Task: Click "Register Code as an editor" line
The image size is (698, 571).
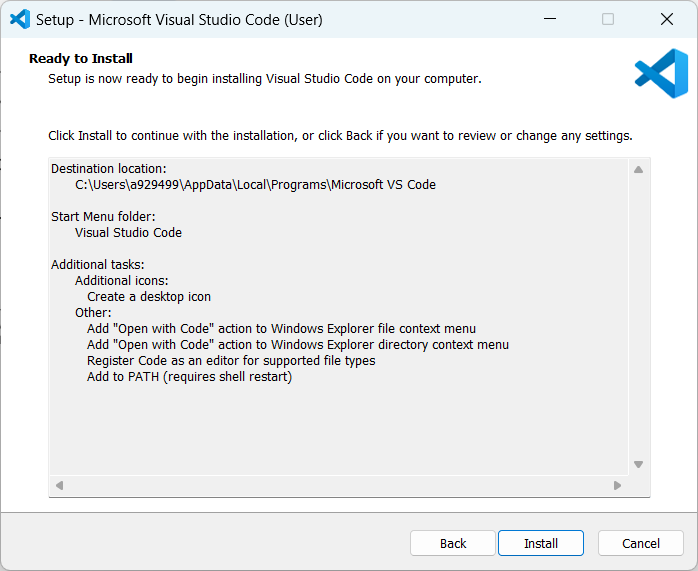Action: 231,361
